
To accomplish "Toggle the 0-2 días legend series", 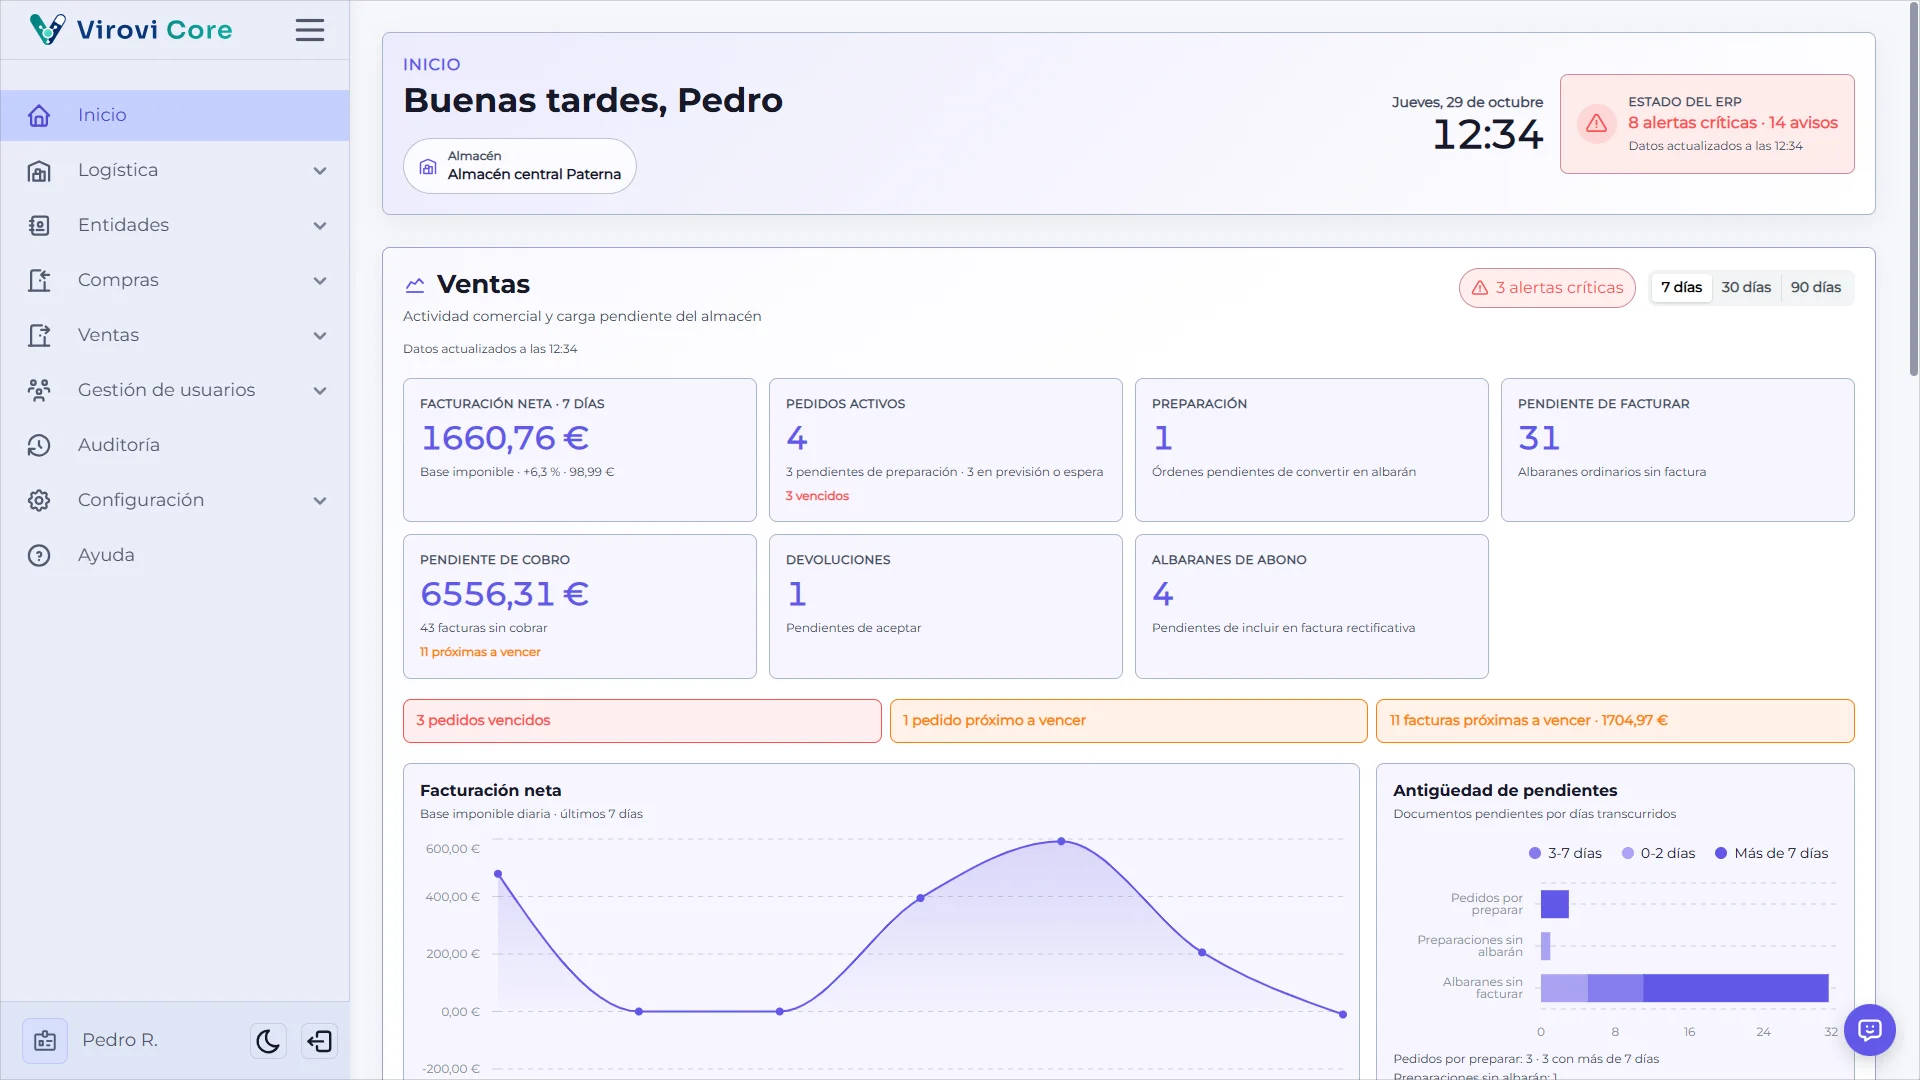I will (1658, 853).
